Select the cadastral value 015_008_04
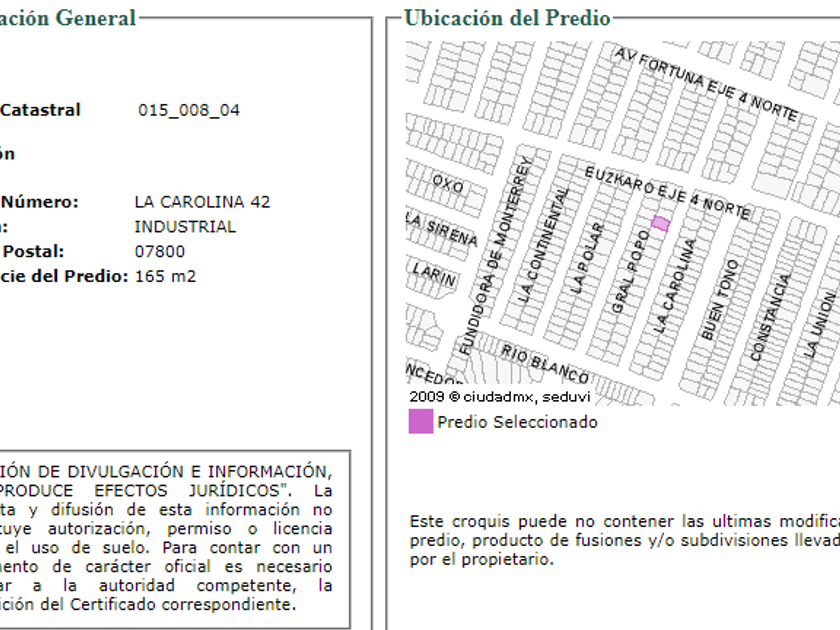 (189, 110)
